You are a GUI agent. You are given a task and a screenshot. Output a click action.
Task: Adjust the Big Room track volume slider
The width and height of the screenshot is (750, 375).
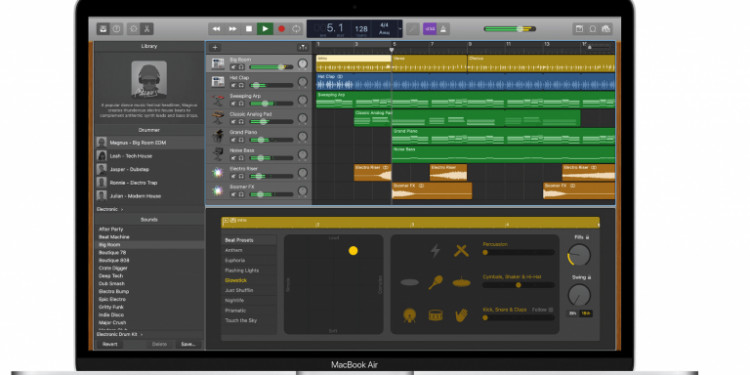tap(271, 67)
